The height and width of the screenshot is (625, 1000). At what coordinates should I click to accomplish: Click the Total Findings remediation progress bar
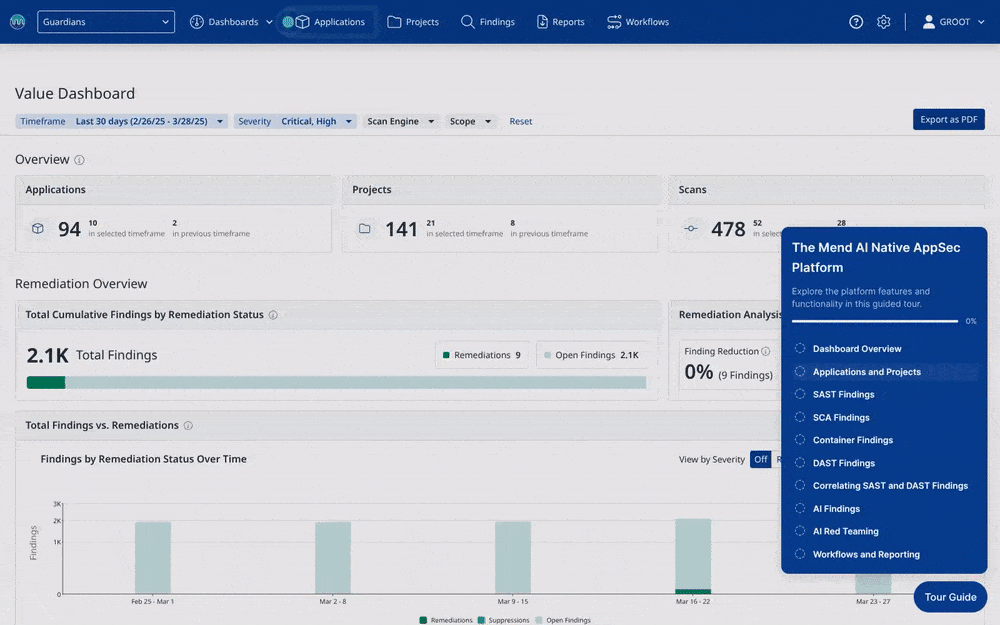pyautogui.click(x=336, y=382)
